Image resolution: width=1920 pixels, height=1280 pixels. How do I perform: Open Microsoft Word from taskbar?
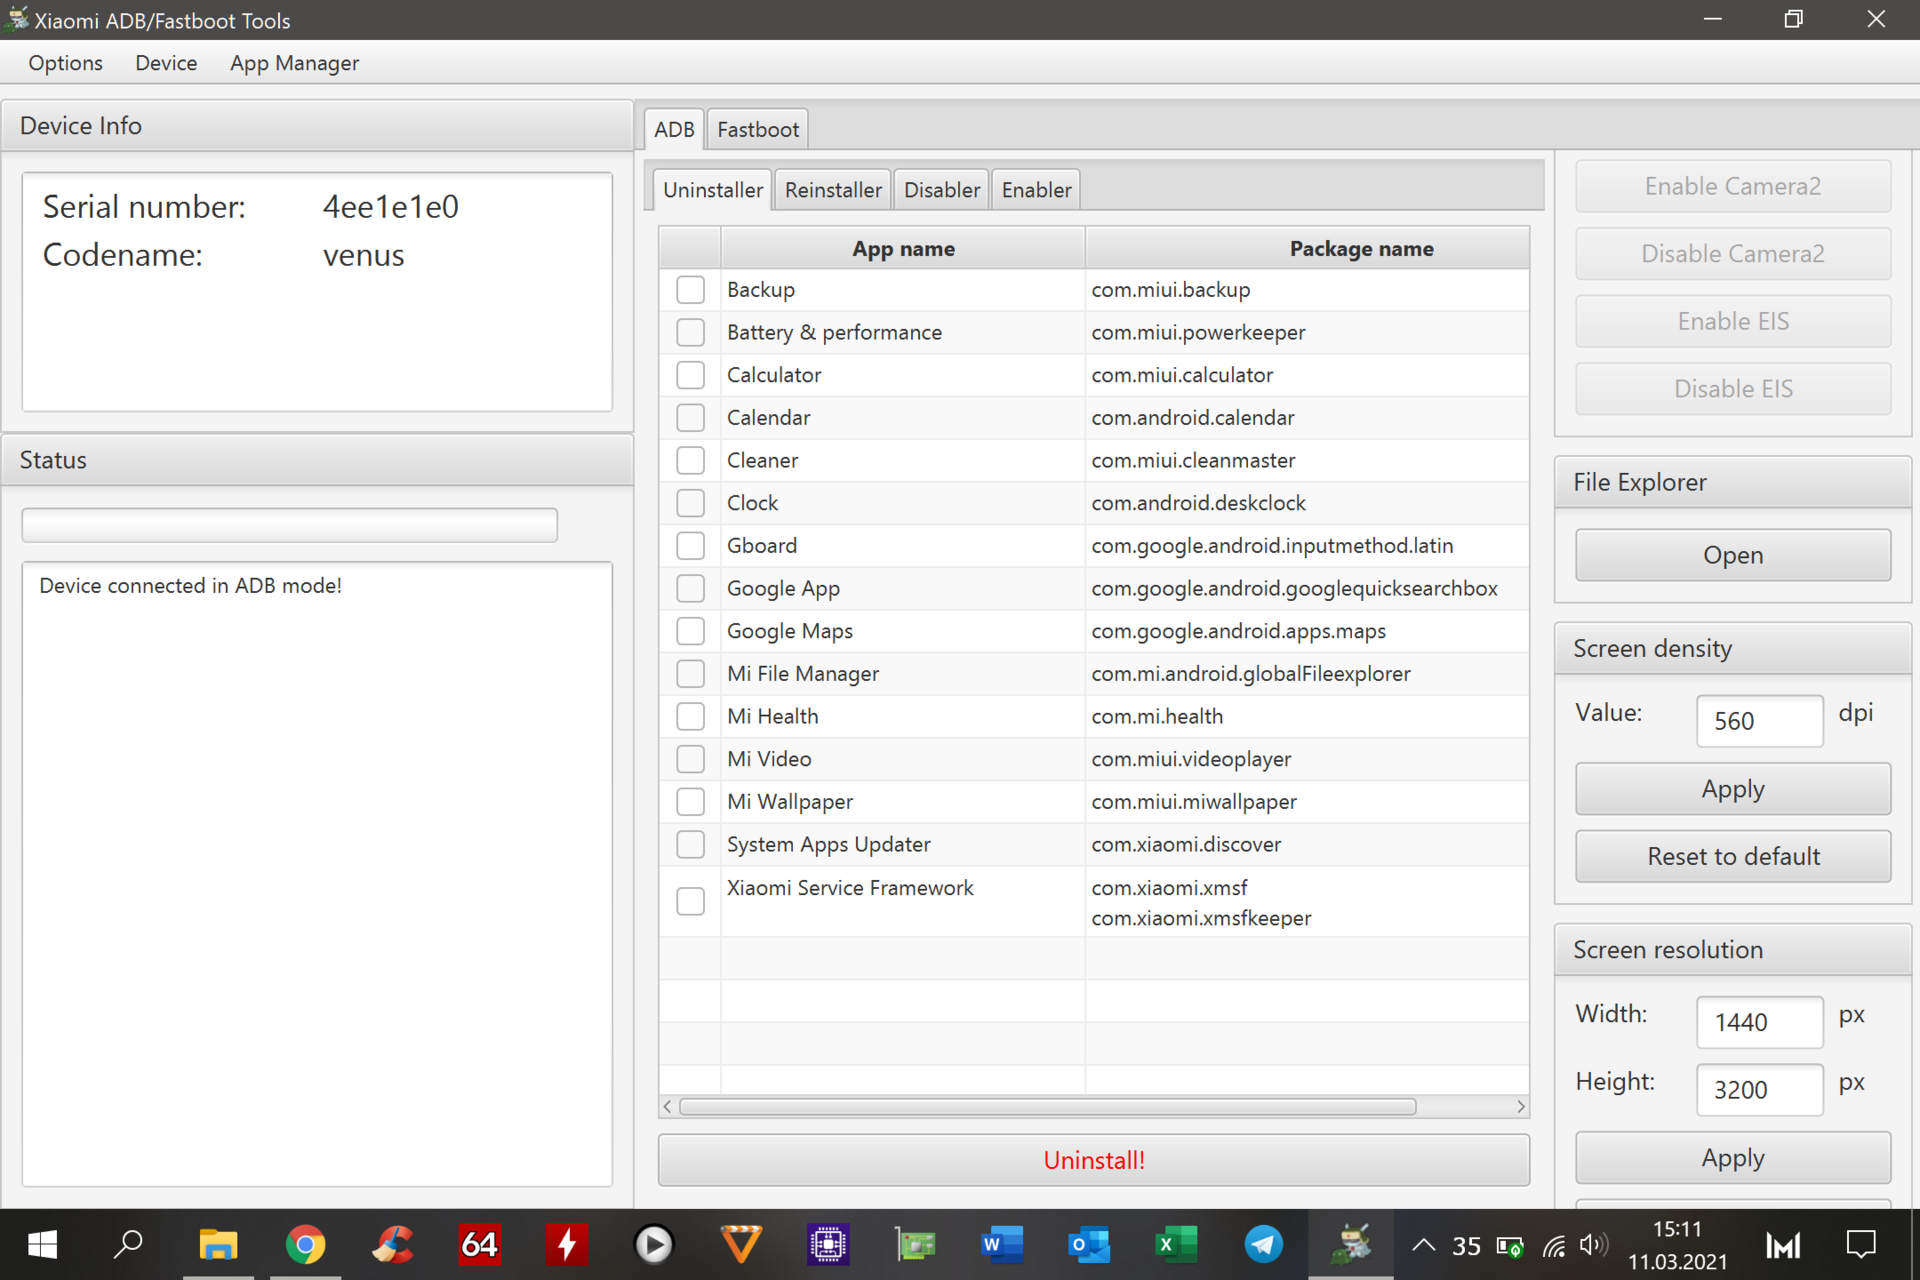pyautogui.click(x=1002, y=1245)
